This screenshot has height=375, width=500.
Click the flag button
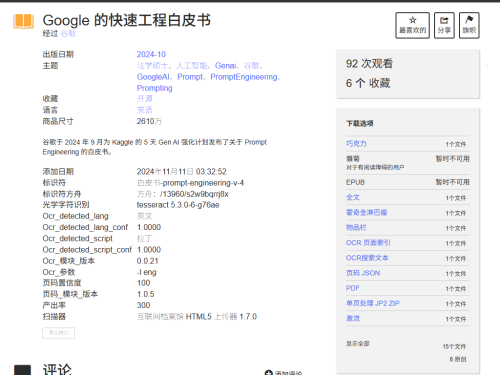(469, 25)
